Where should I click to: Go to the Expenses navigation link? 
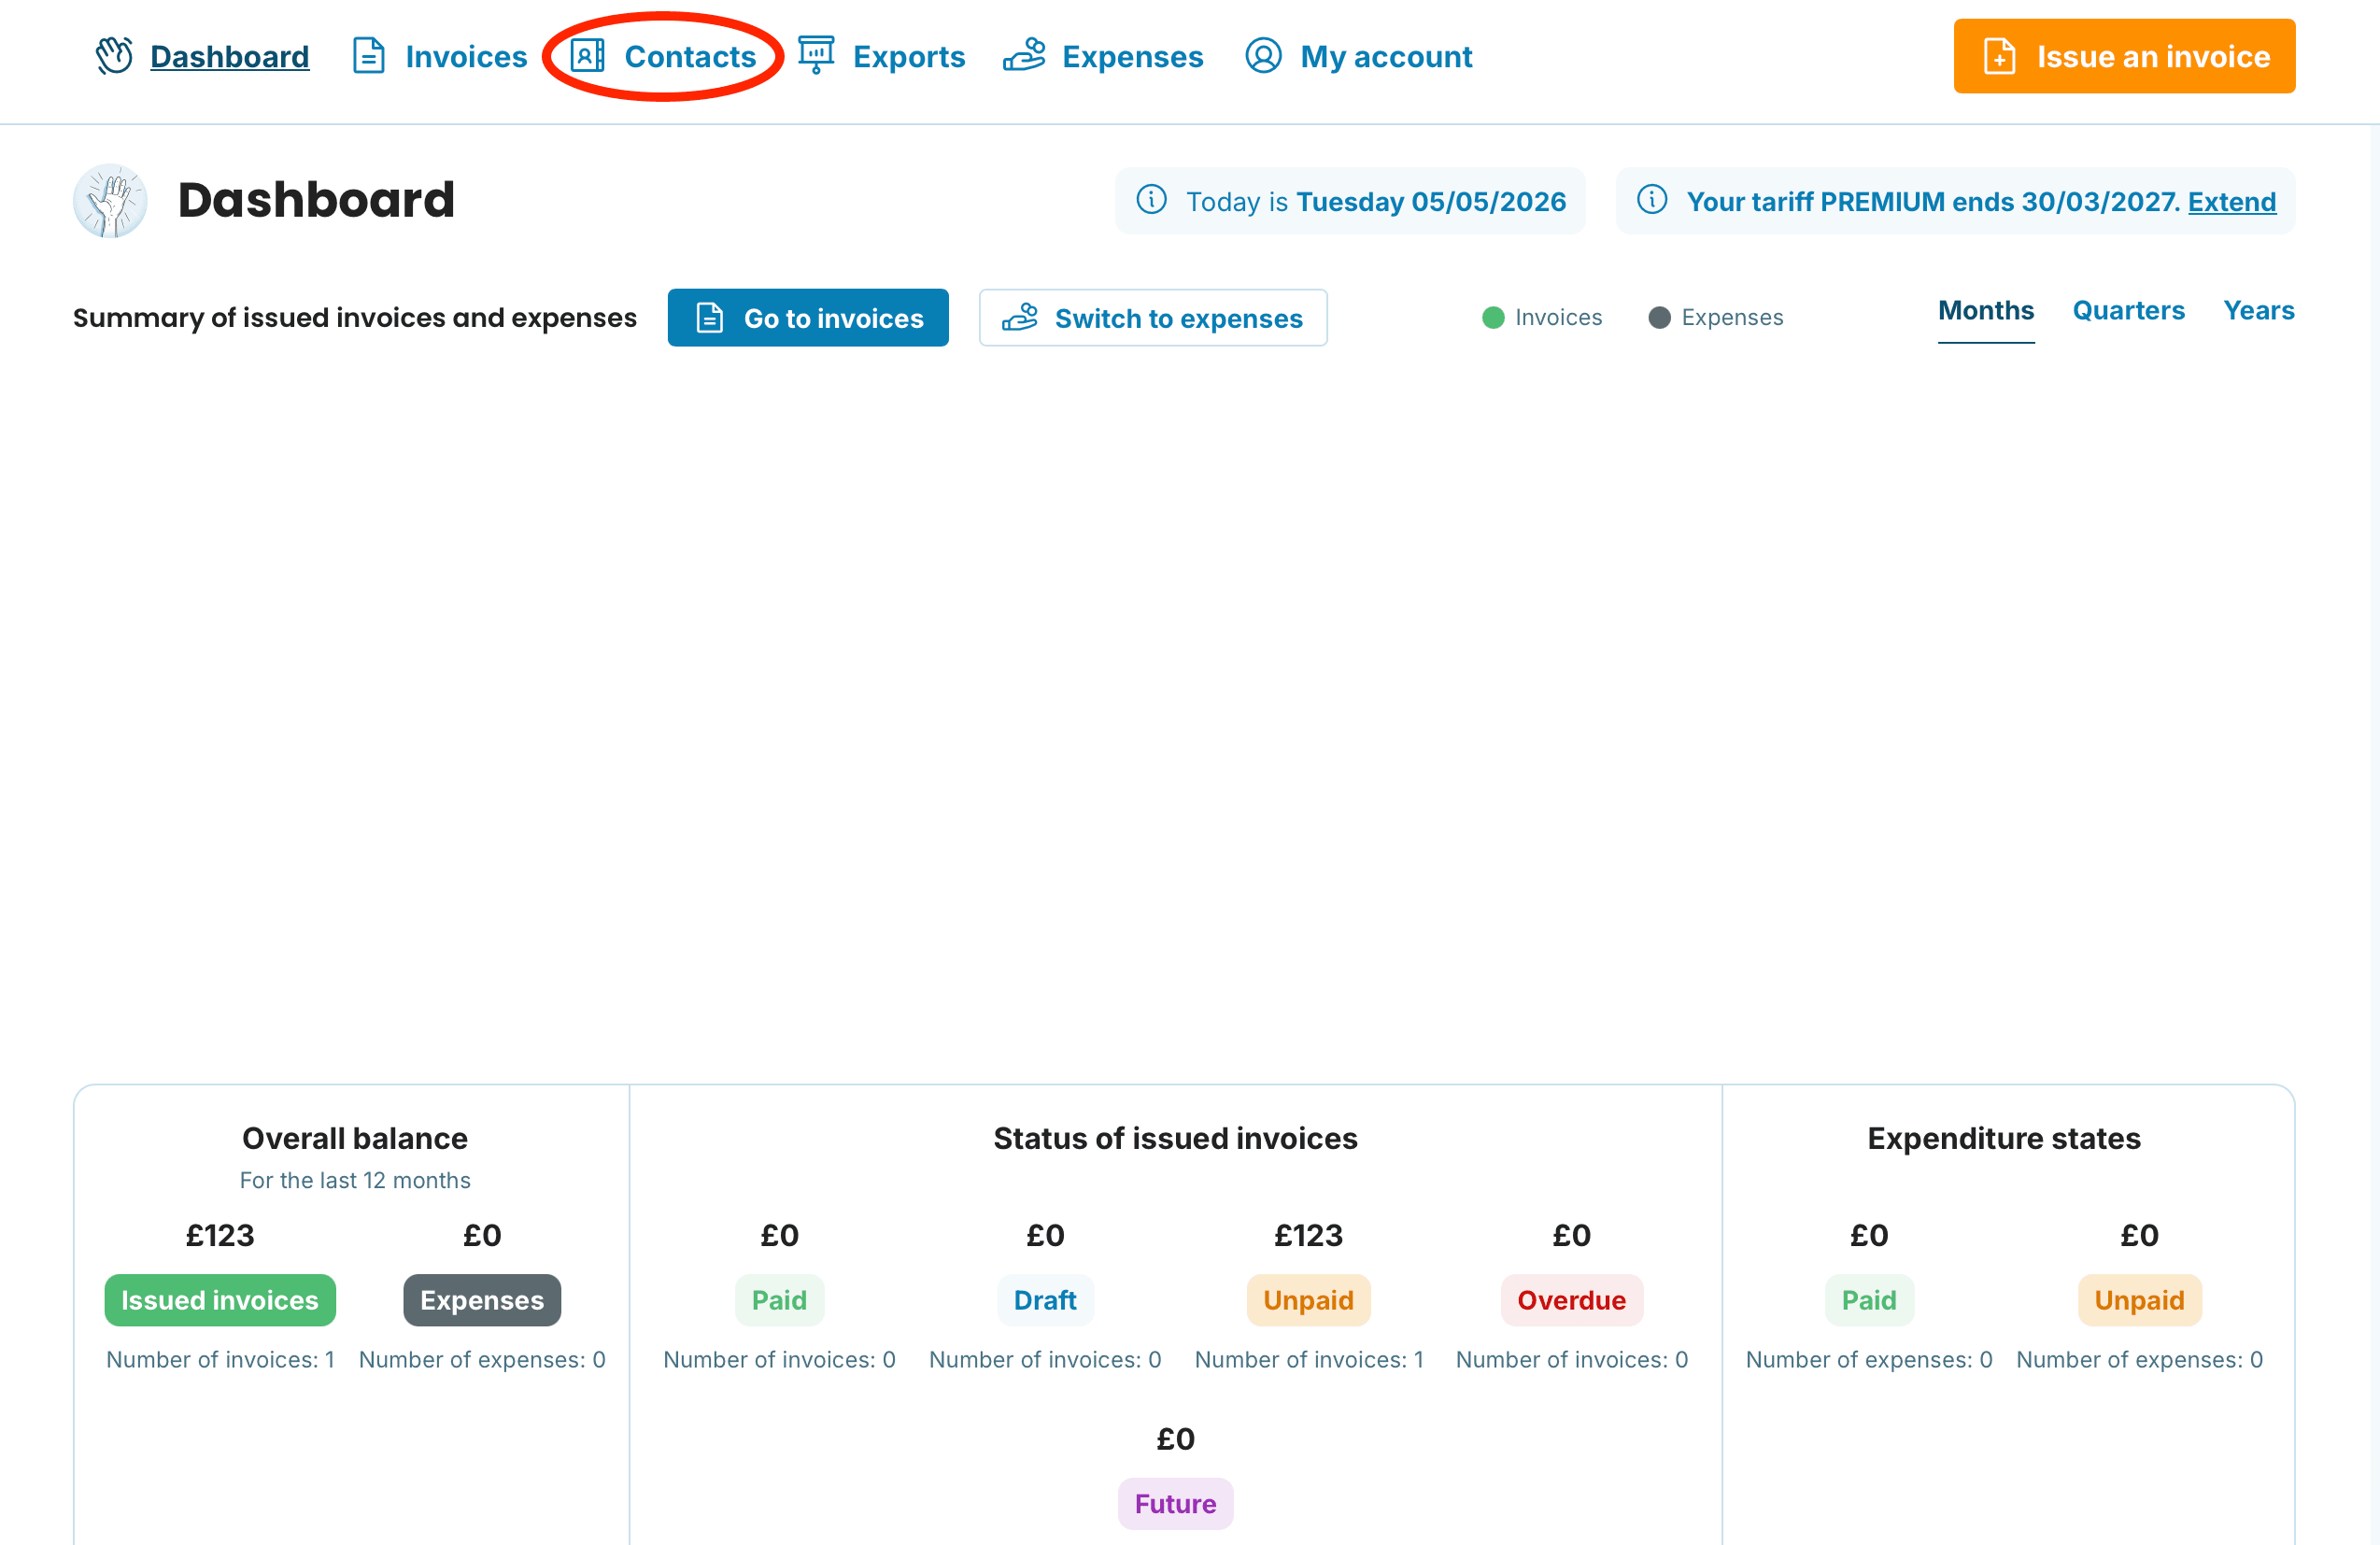tap(1132, 56)
